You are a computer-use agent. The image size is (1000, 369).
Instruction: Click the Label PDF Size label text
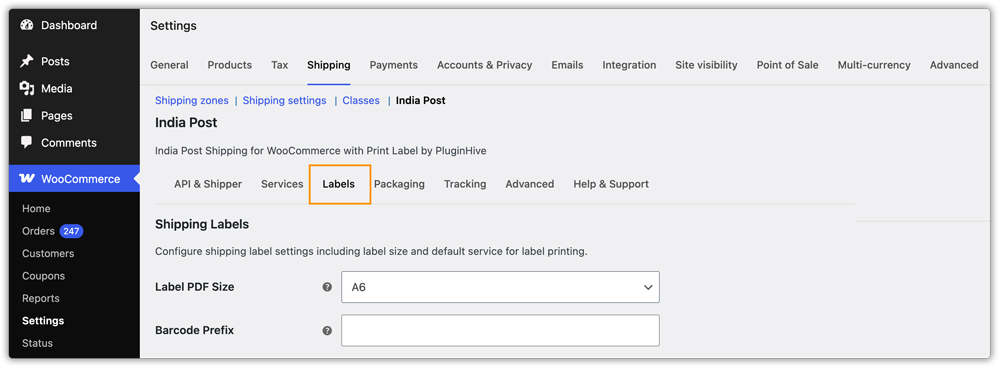(195, 287)
